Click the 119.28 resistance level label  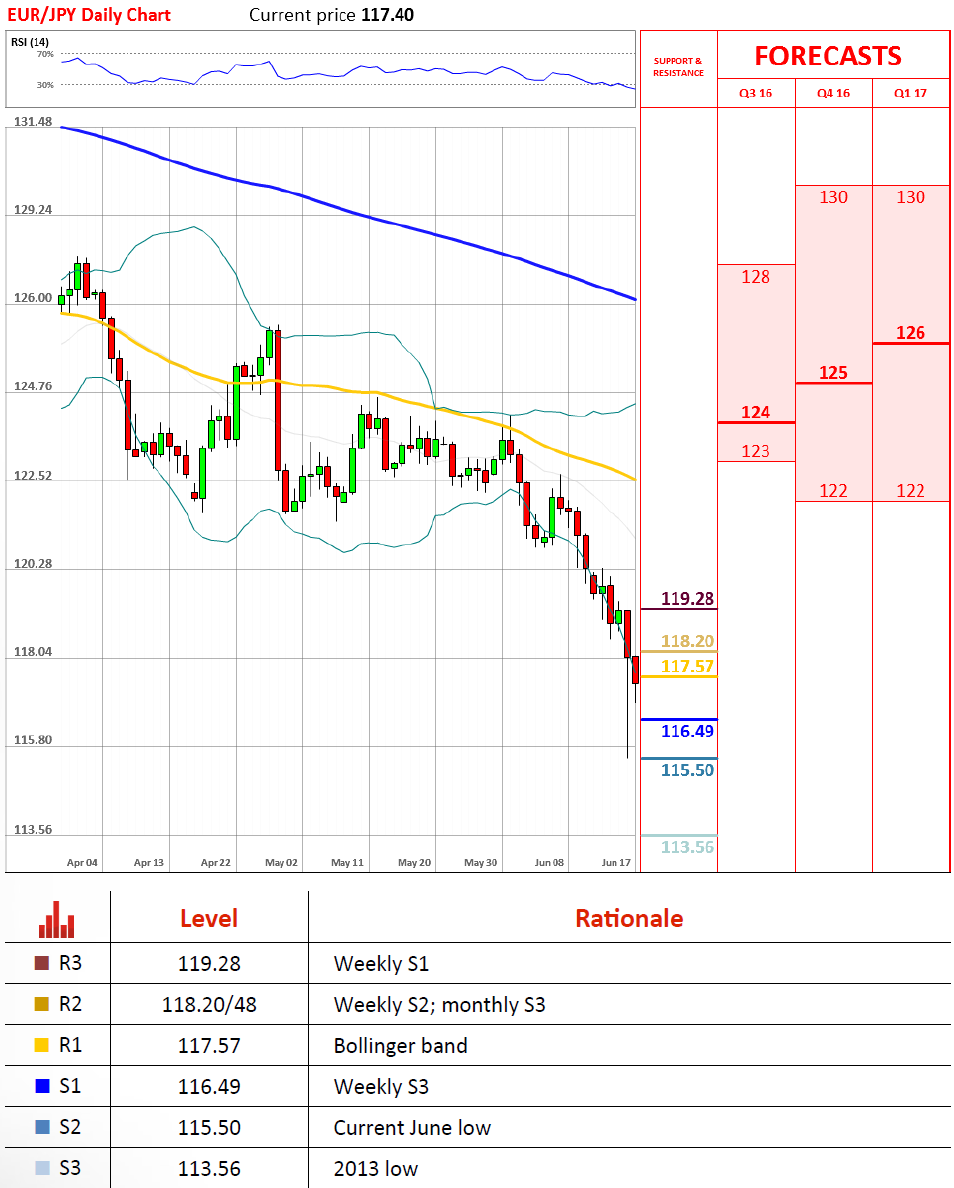click(687, 599)
